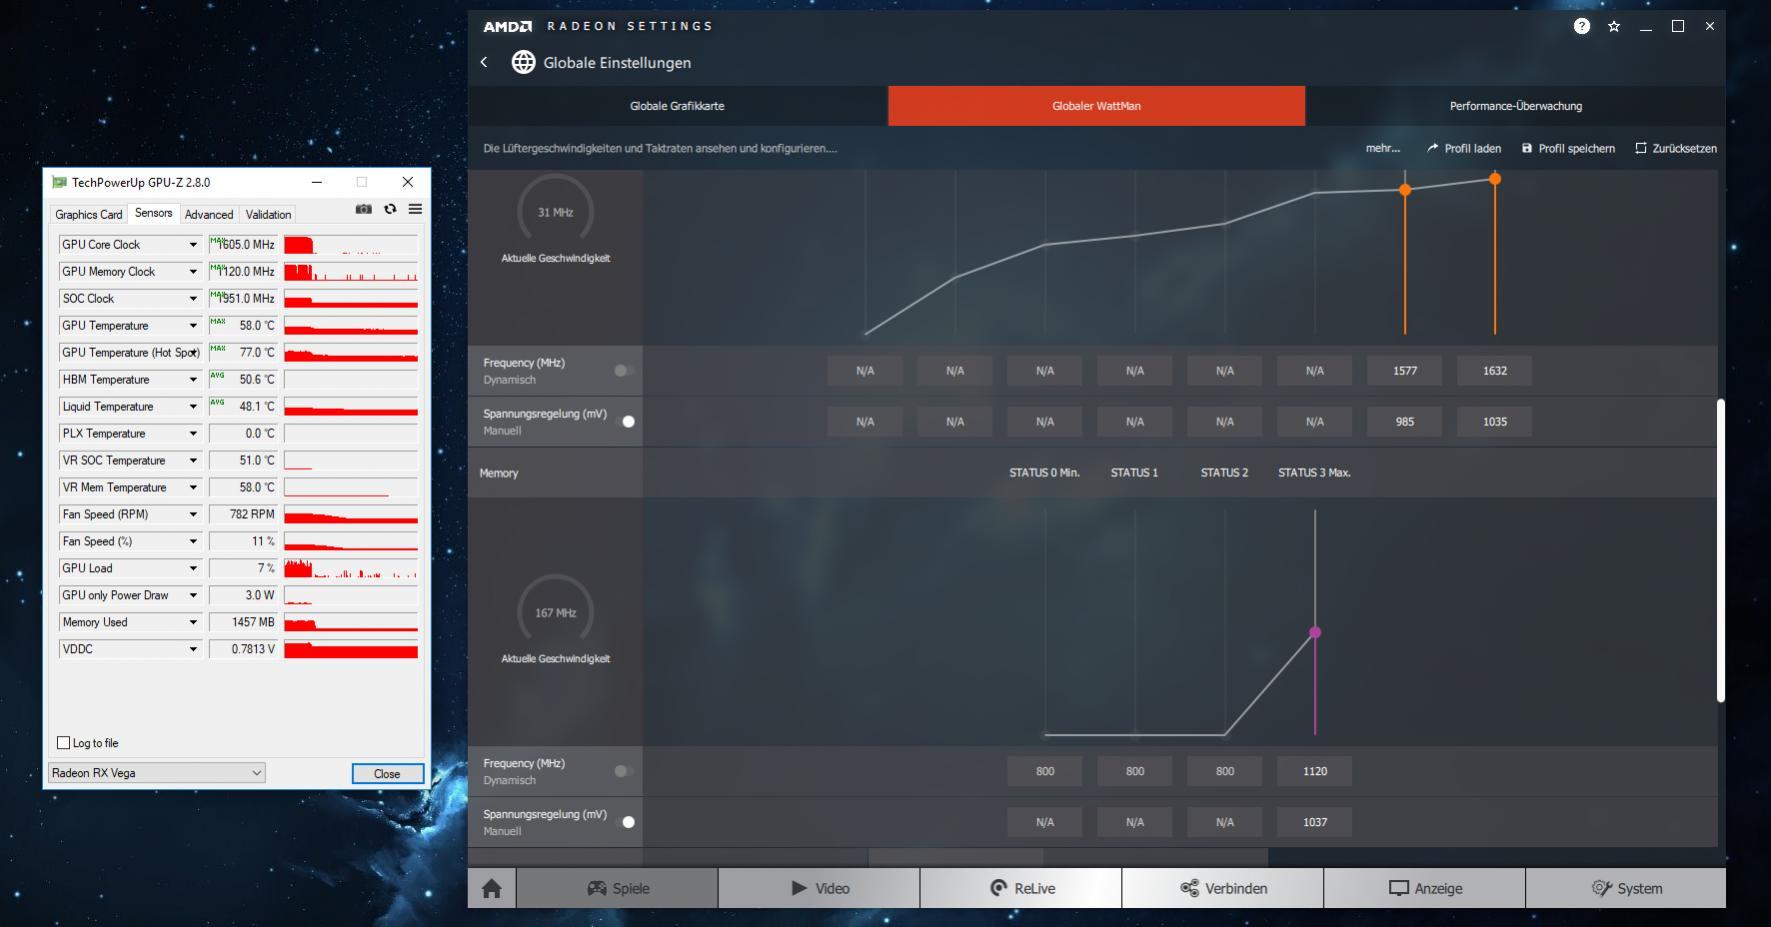Open the GPU Core Clock sensor dropdown
The width and height of the screenshot is (1771, 927).
pos(193,244)
